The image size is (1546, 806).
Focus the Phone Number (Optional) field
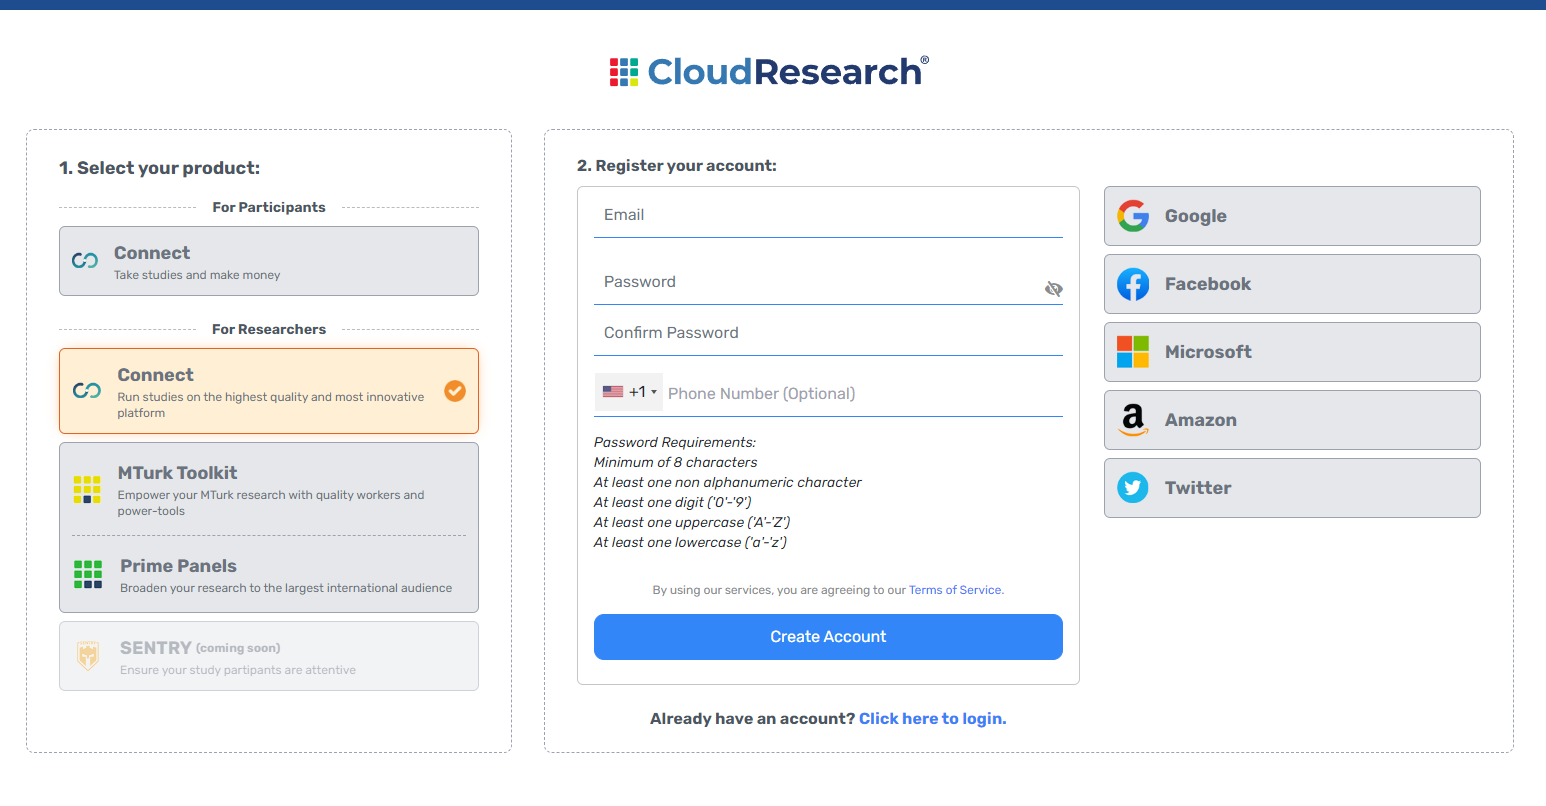point(864,394)
